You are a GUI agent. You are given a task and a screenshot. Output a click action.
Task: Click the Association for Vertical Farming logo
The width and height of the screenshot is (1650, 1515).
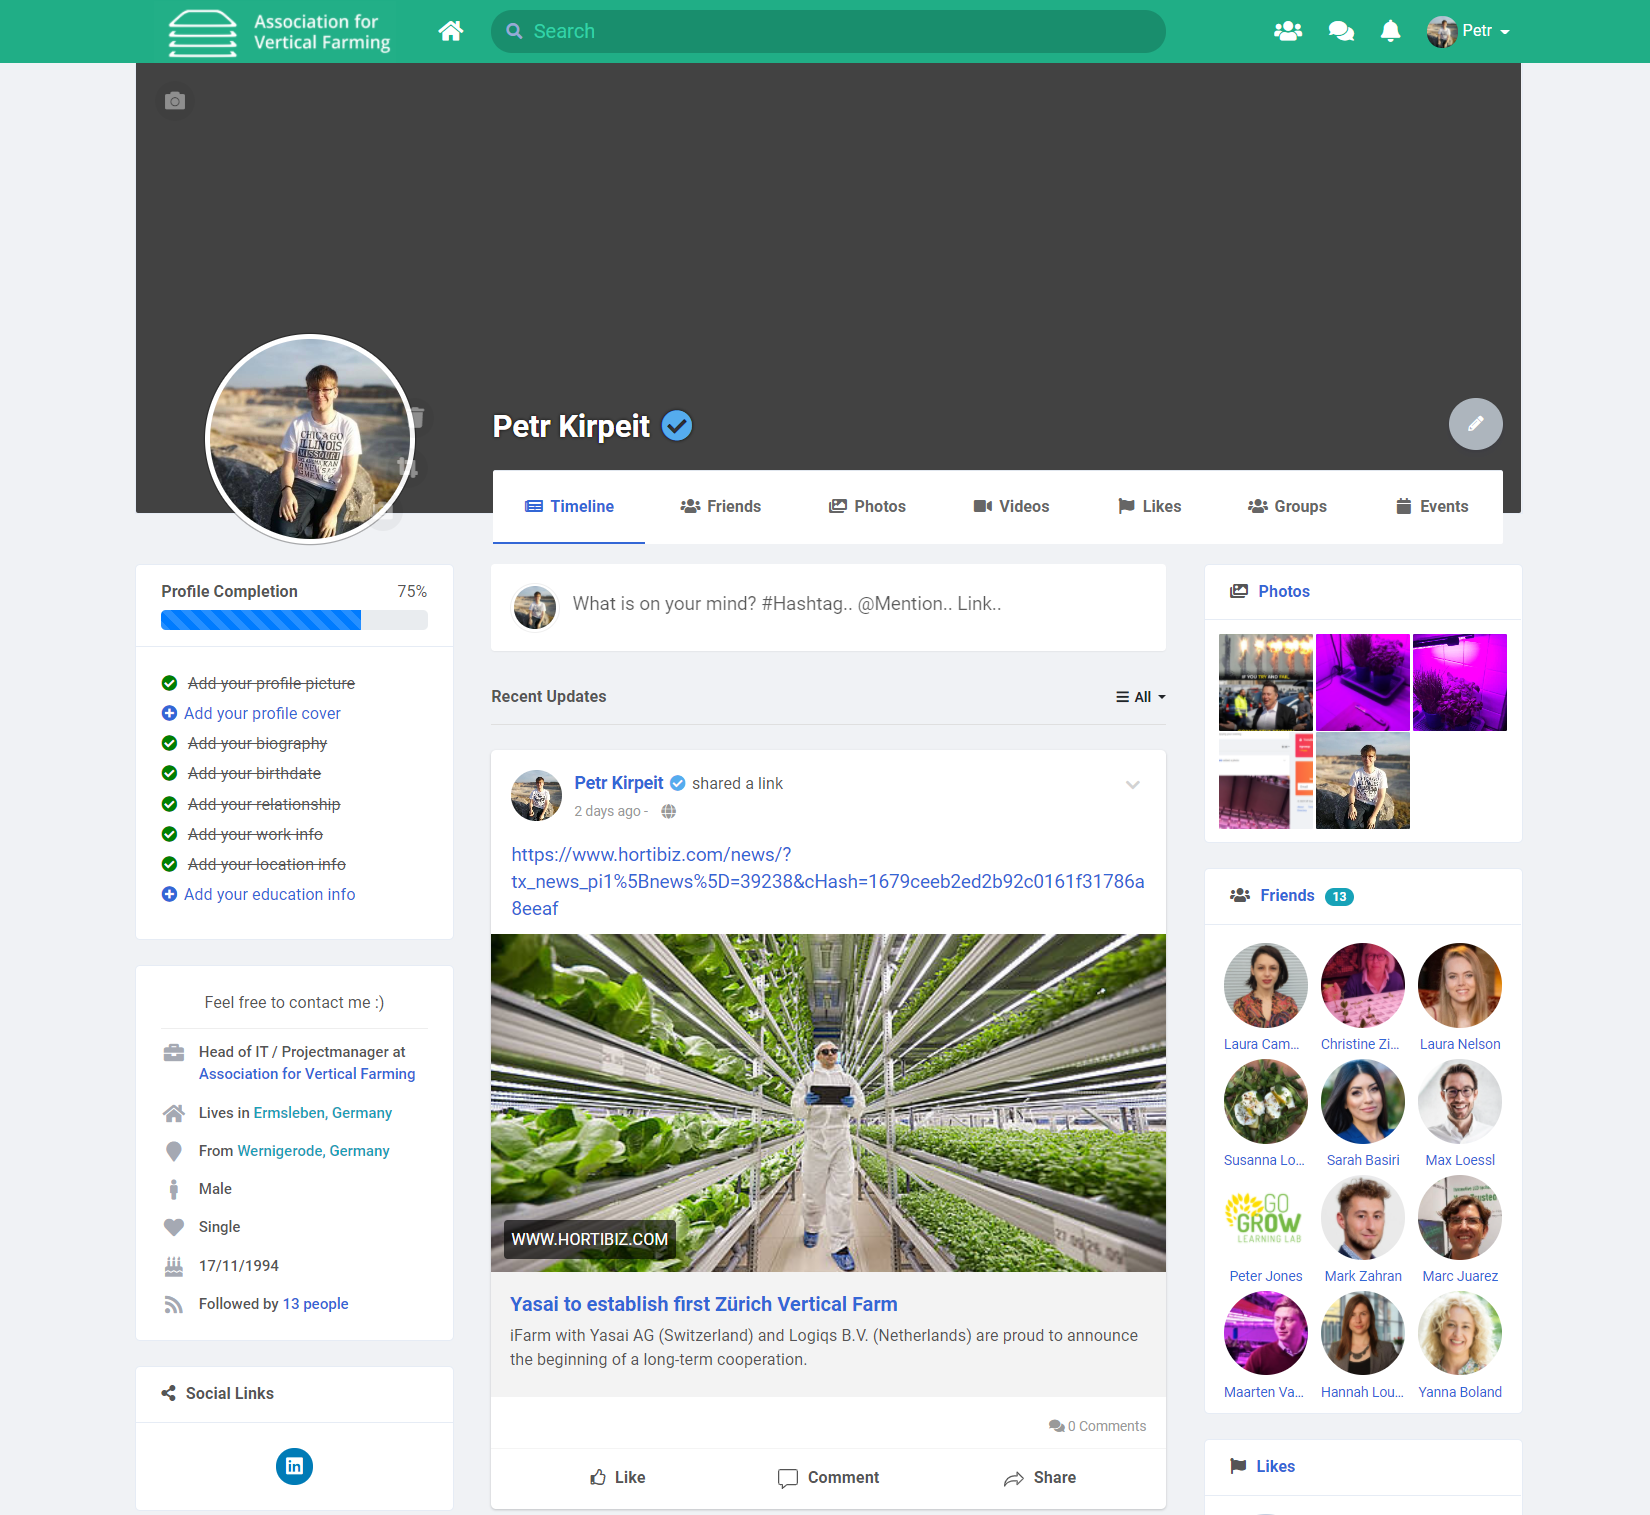(x=280, y=32)
